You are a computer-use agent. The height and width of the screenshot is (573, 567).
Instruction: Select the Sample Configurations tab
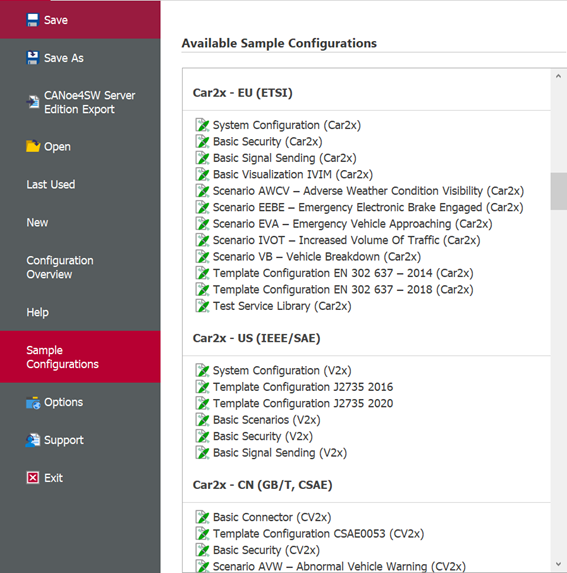click(62, 357)
